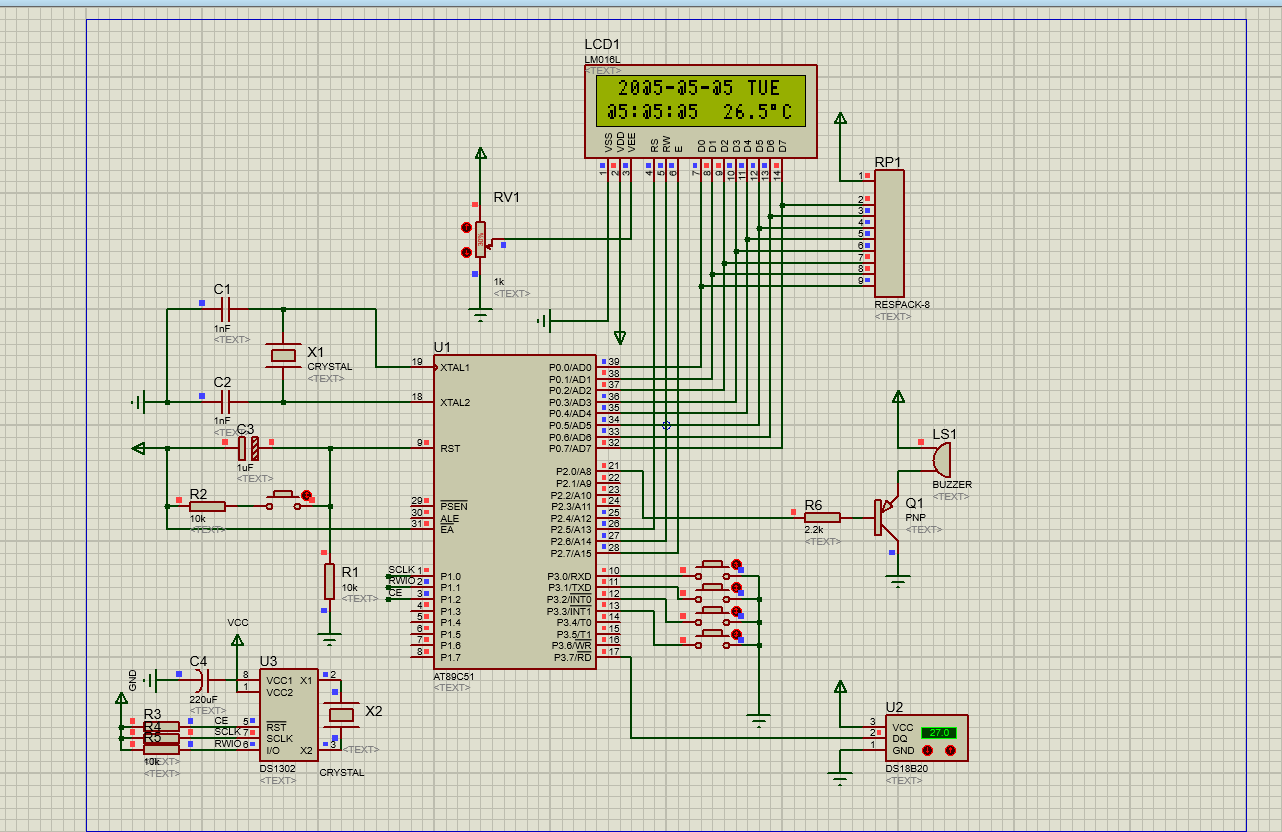Select the RESPACK-8 resistor pack RP1

click(x=889, y=234)
